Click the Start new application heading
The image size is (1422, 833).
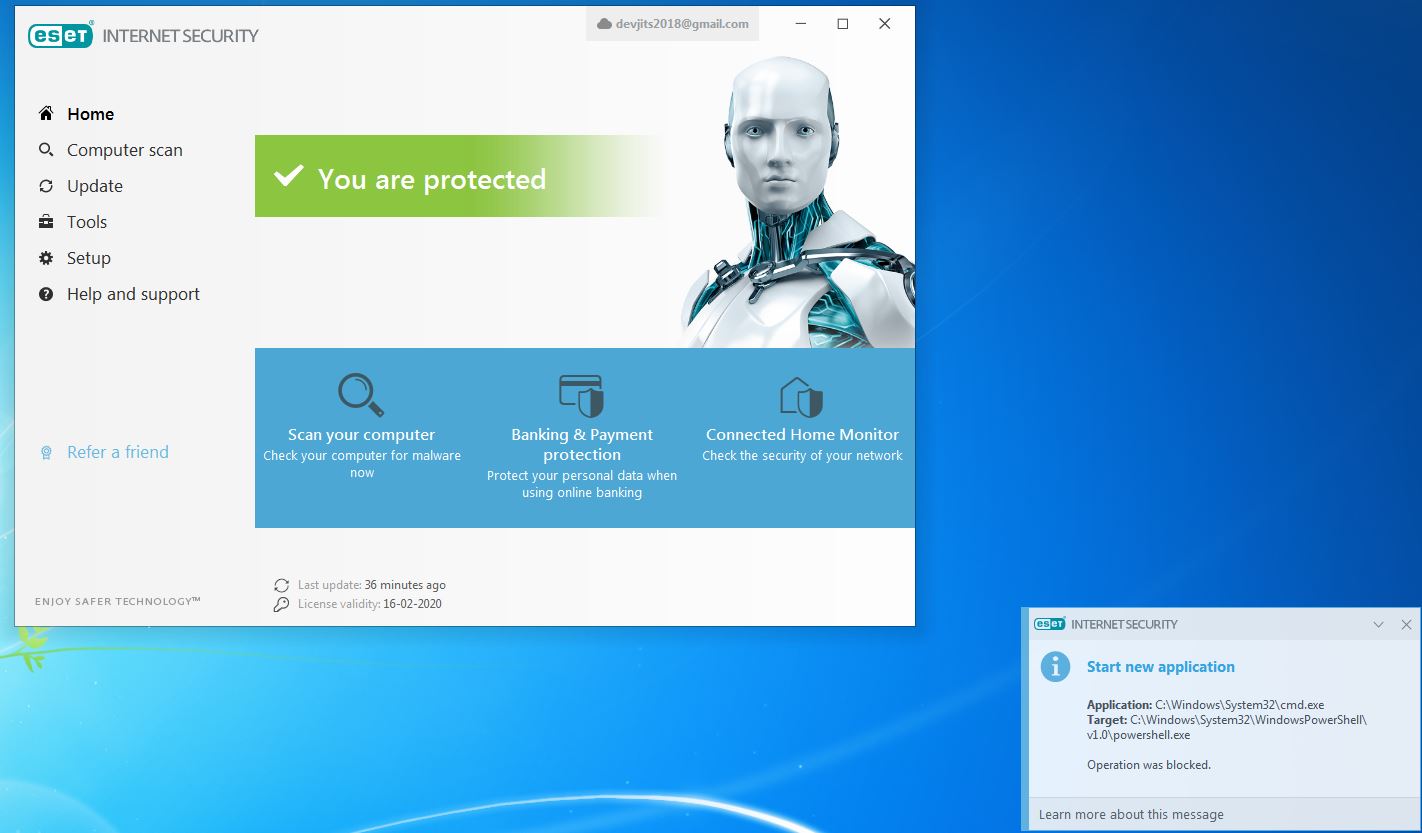[1160, 667]
